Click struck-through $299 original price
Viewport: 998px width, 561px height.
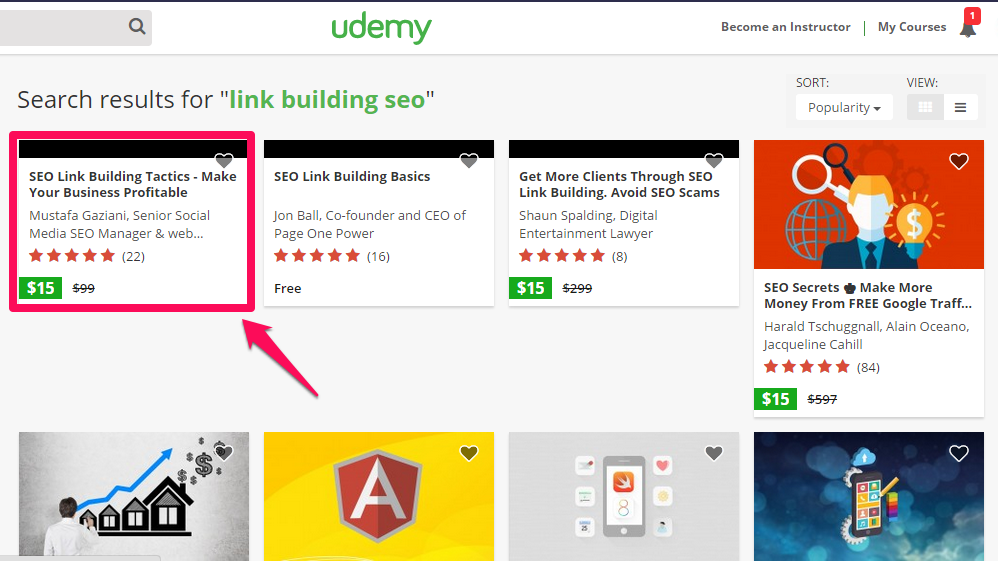point(577,288)
